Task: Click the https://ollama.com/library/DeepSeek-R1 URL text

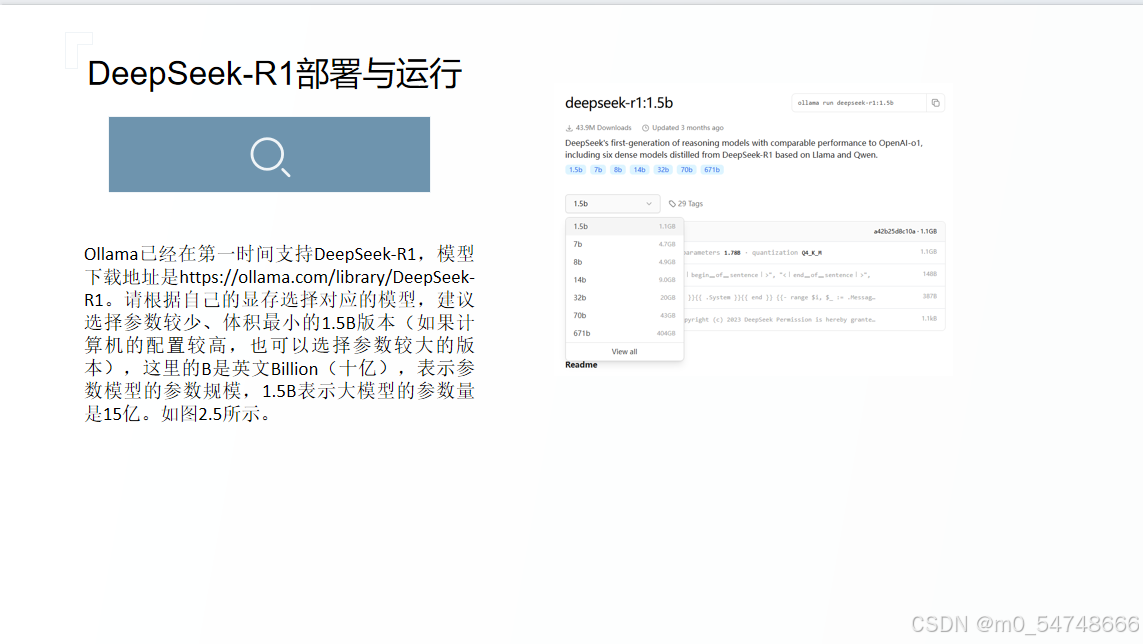Action: (279, 288)
